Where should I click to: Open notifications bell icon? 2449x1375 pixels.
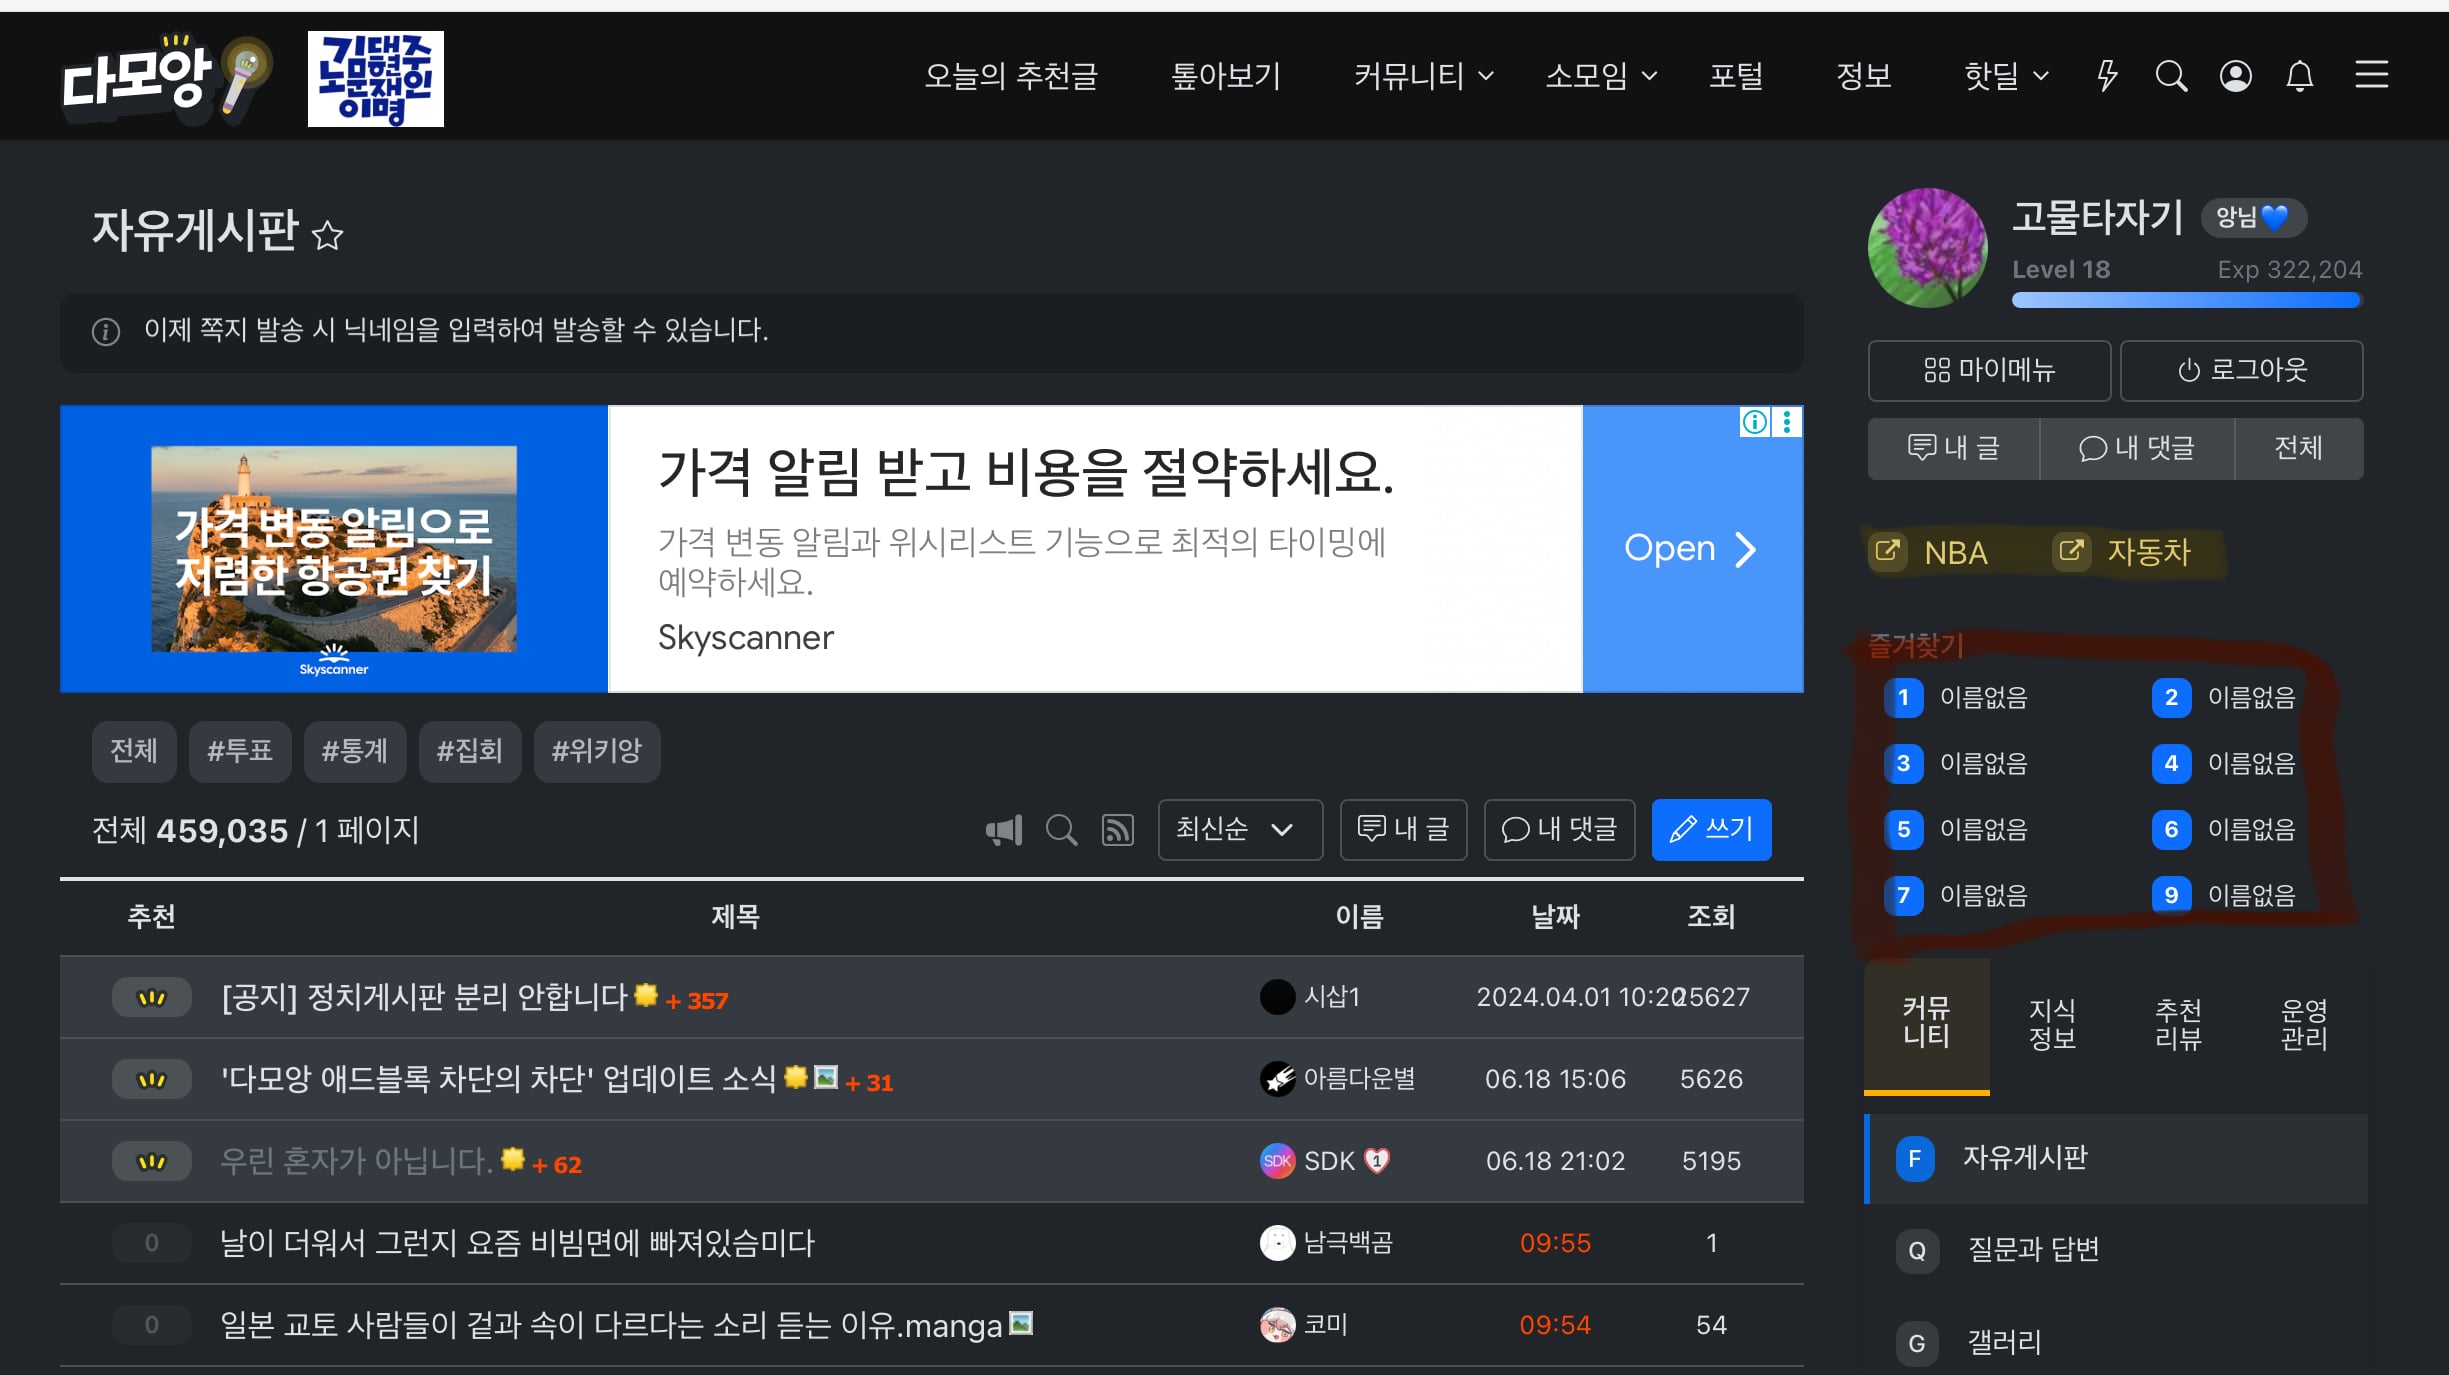(2300, 76)
